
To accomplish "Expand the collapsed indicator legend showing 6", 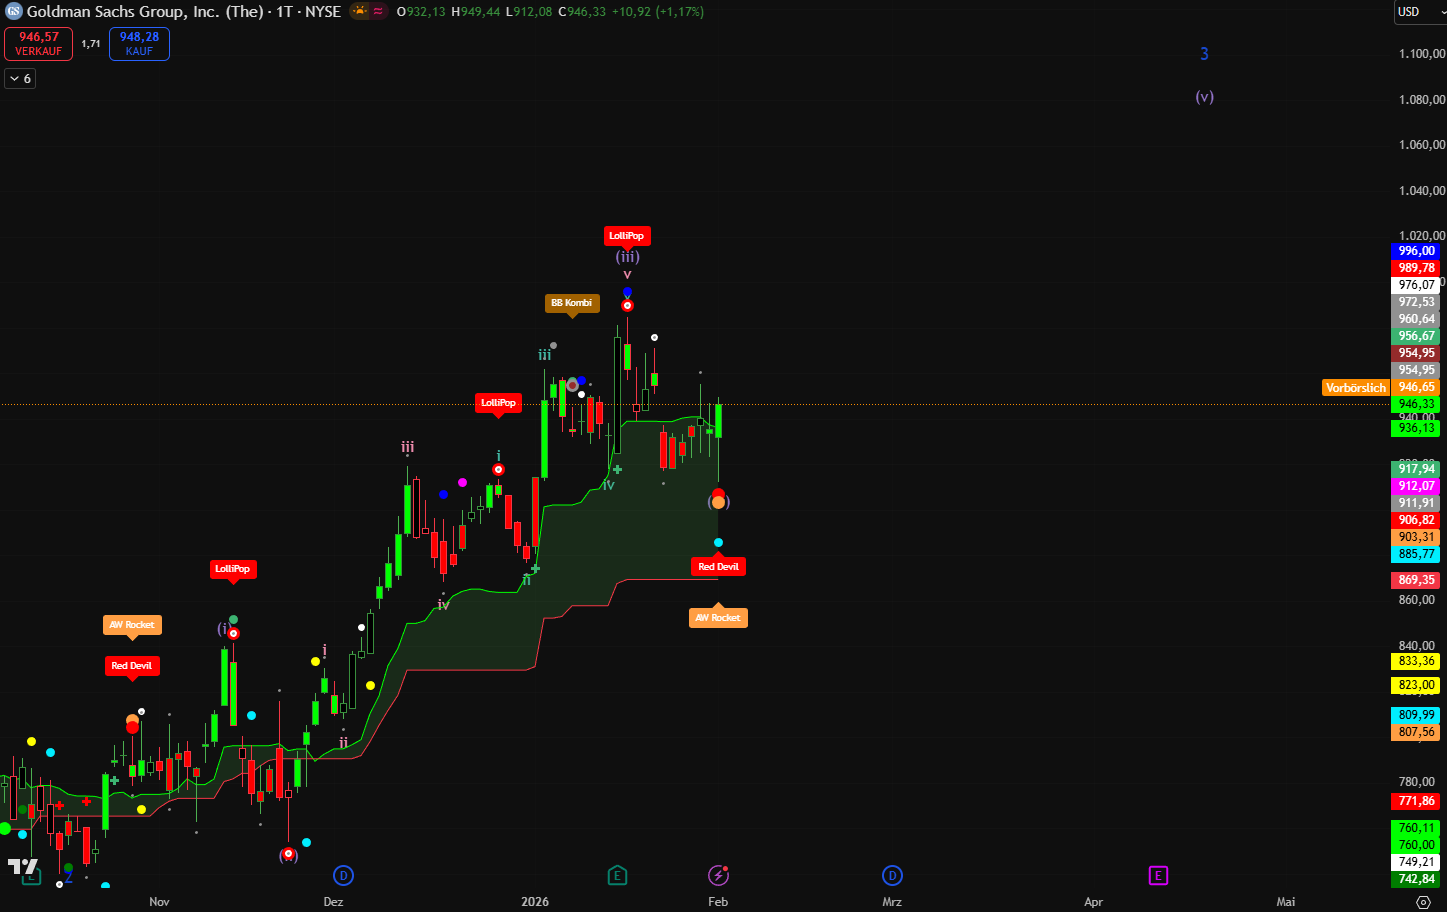I will tap(20, 79).
